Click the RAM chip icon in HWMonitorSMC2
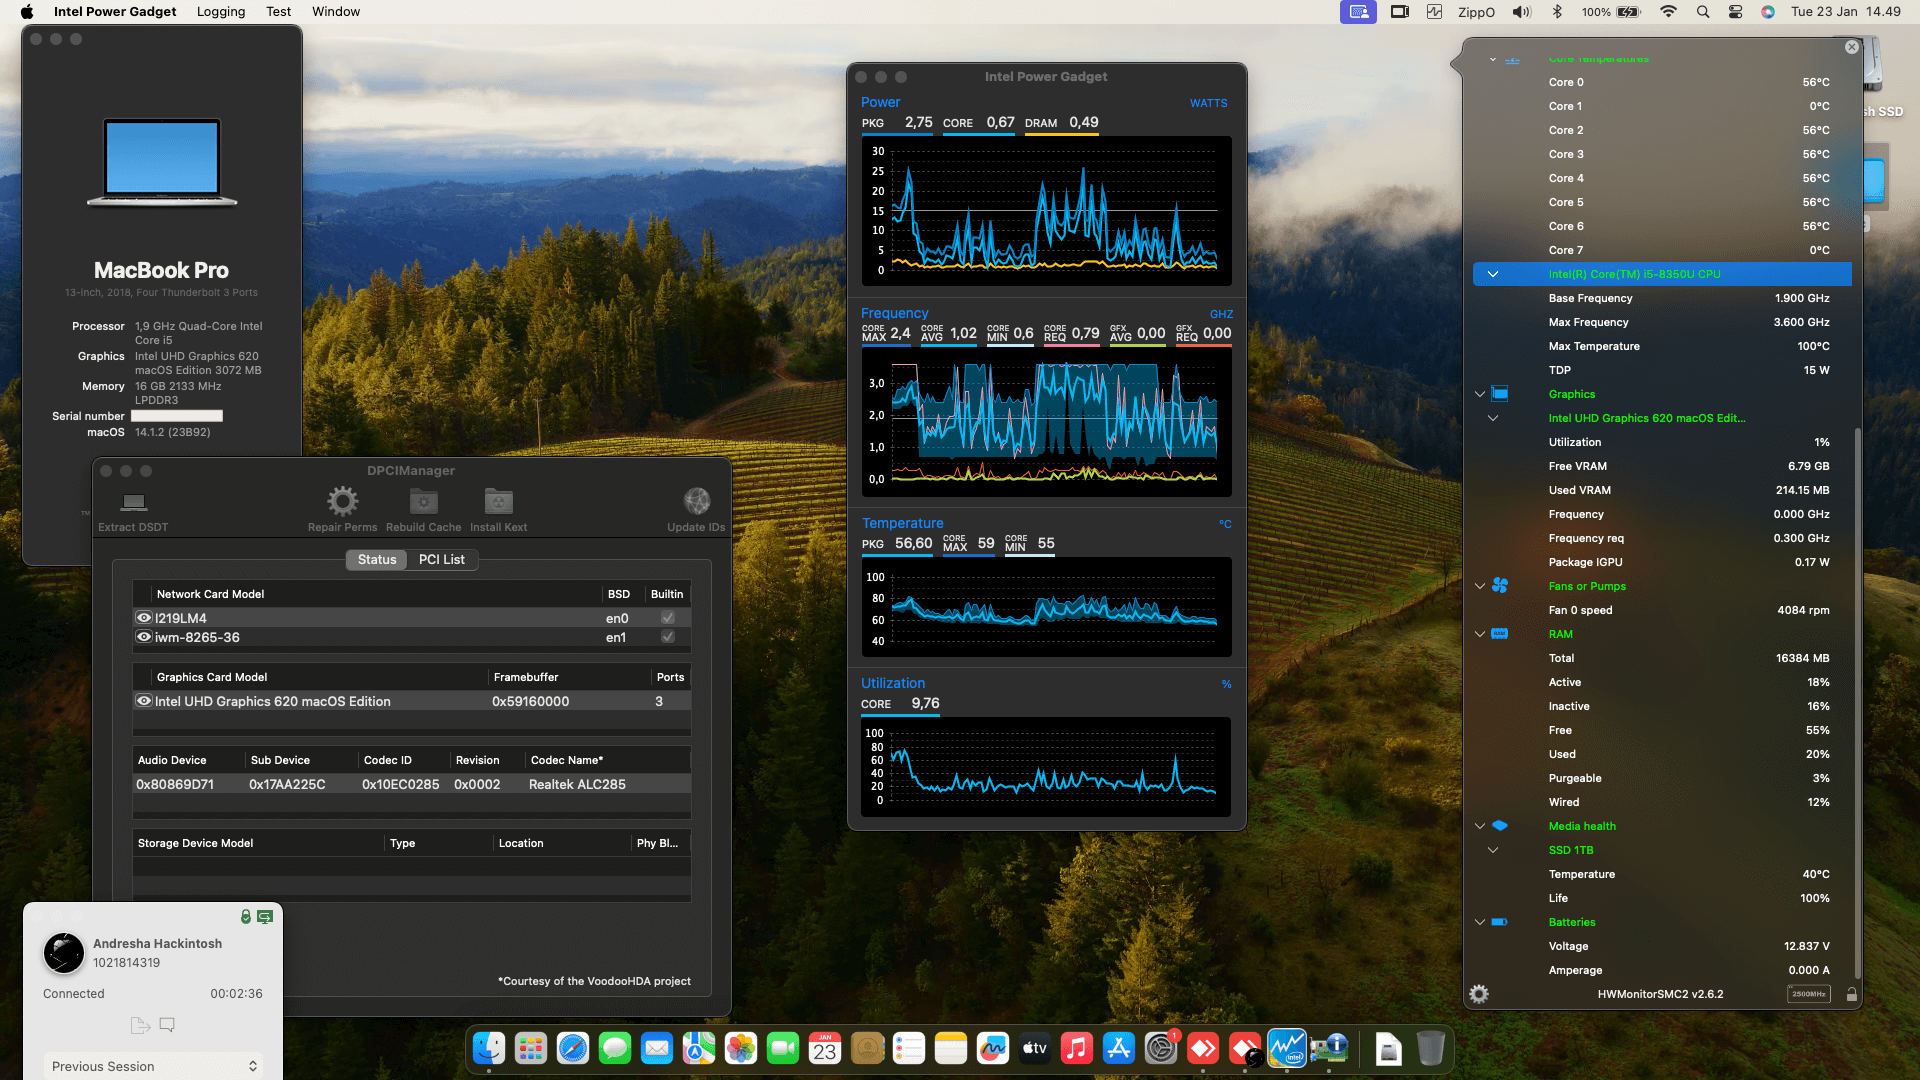 (x=1500, y=633)
